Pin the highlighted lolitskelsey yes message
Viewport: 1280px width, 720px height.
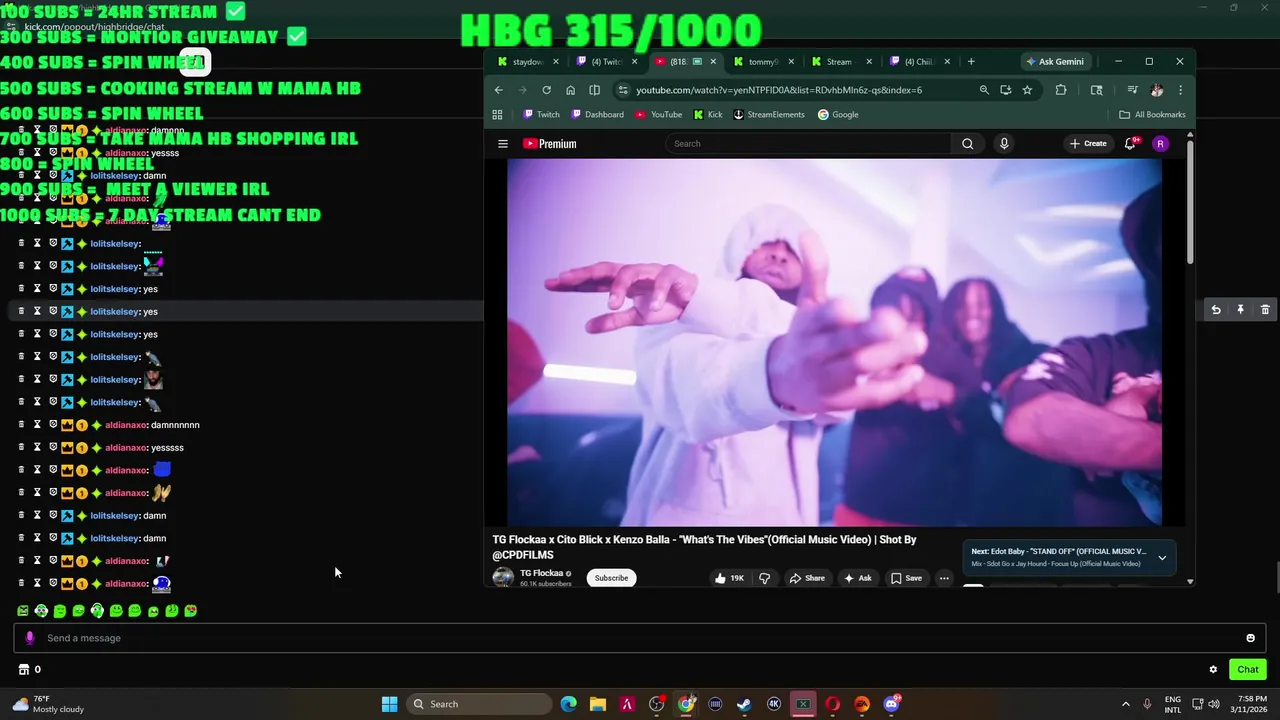coord(1240,310)
